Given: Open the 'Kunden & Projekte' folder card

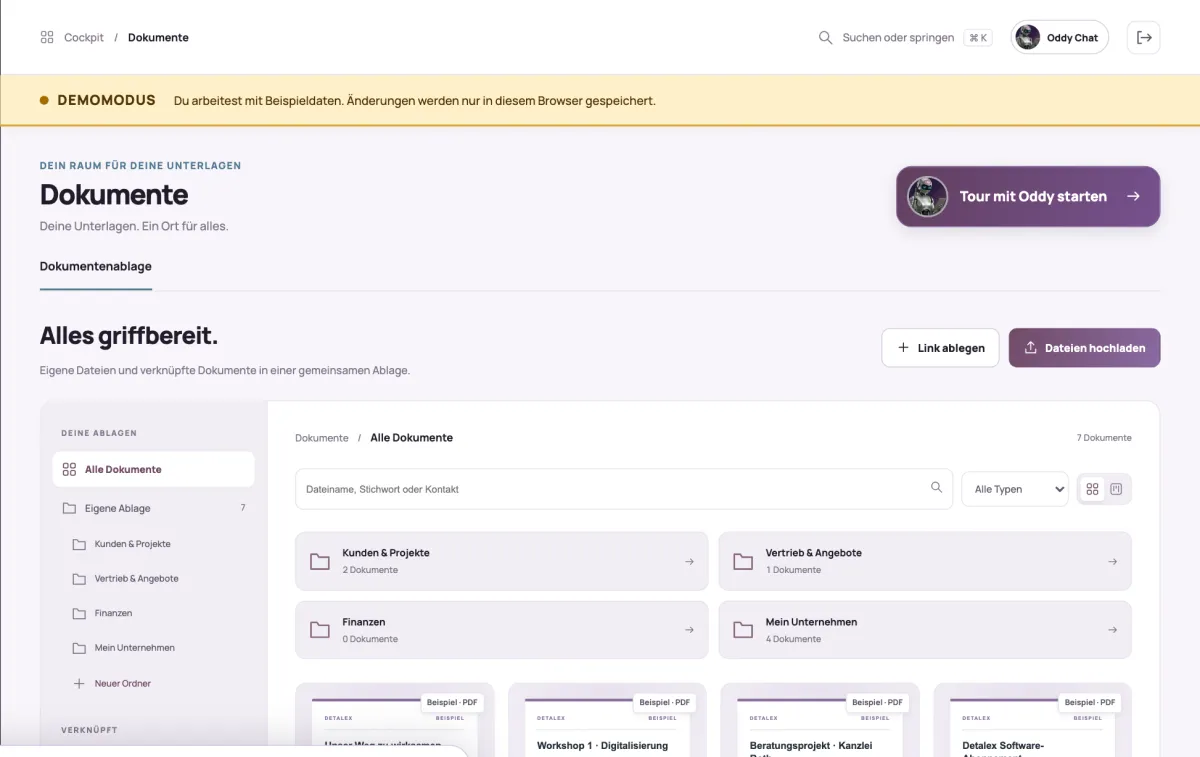Looking at the screenshot, I should click(x=501, y=561).
